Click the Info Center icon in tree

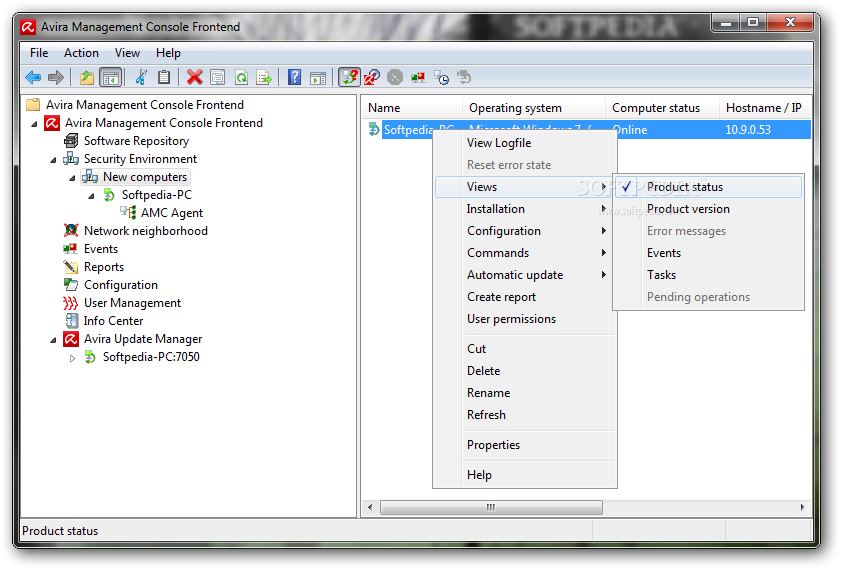click(x=71, y=321)
